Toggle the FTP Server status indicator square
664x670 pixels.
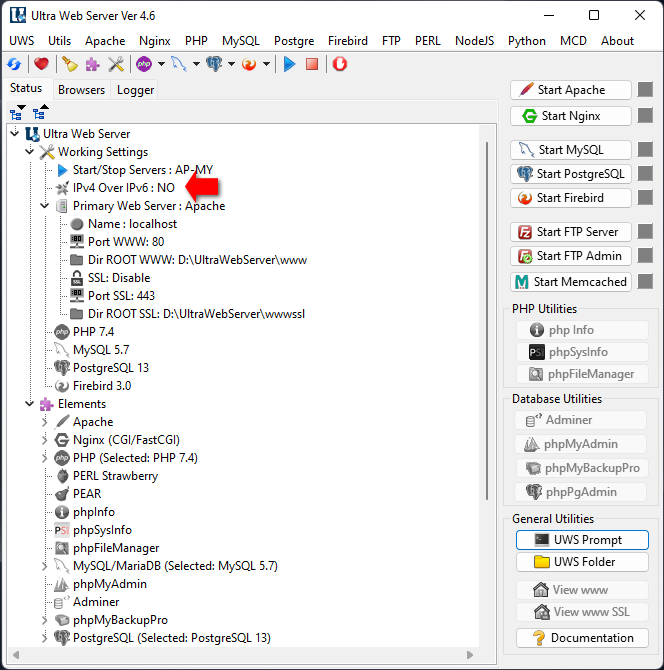645,232
